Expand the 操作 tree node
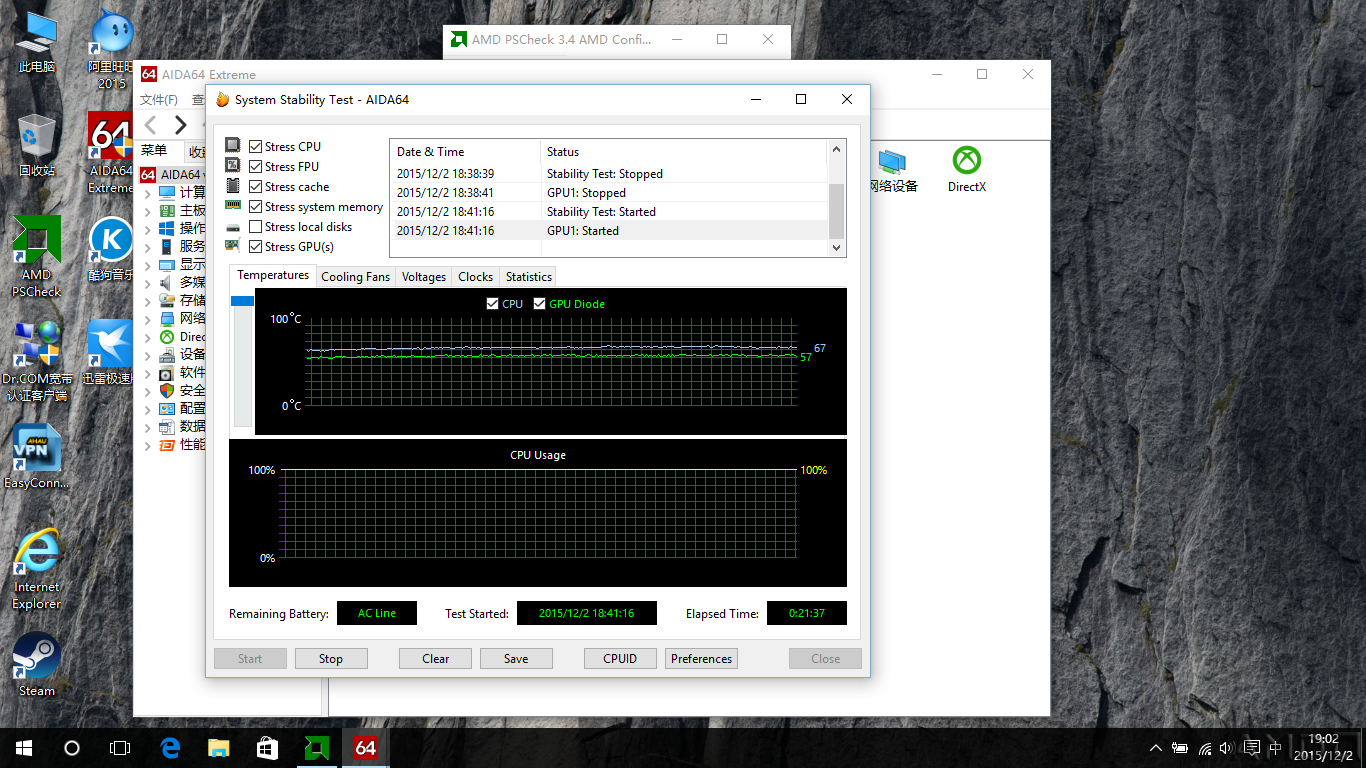The width and height of the screenshot is (1366, 768). coord(148,229)
